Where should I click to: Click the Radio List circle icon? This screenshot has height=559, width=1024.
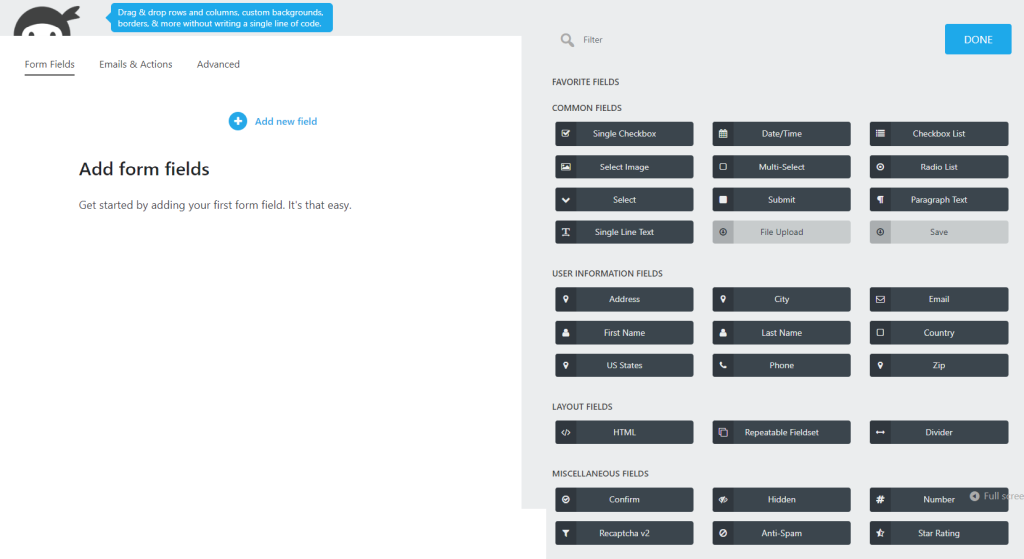point(880,167)
